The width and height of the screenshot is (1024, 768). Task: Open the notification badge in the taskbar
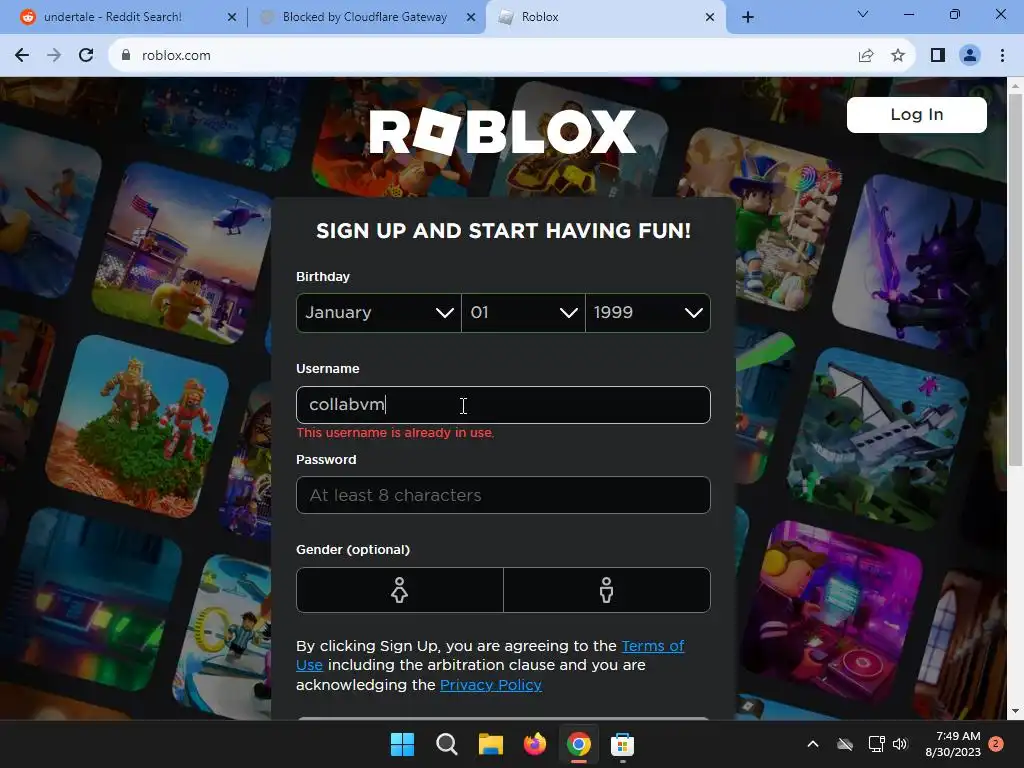(x=996, y=744)
